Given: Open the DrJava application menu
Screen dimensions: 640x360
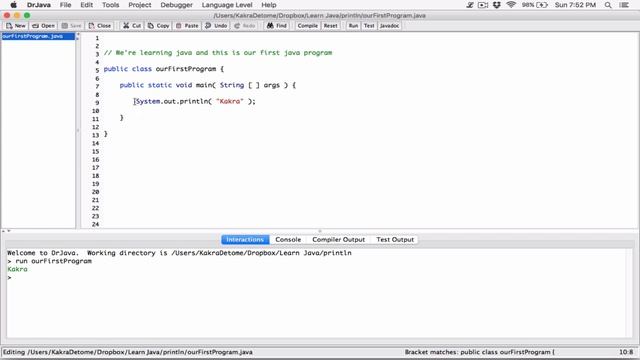Looking at the screenshot, I should (x=39, y=5).
